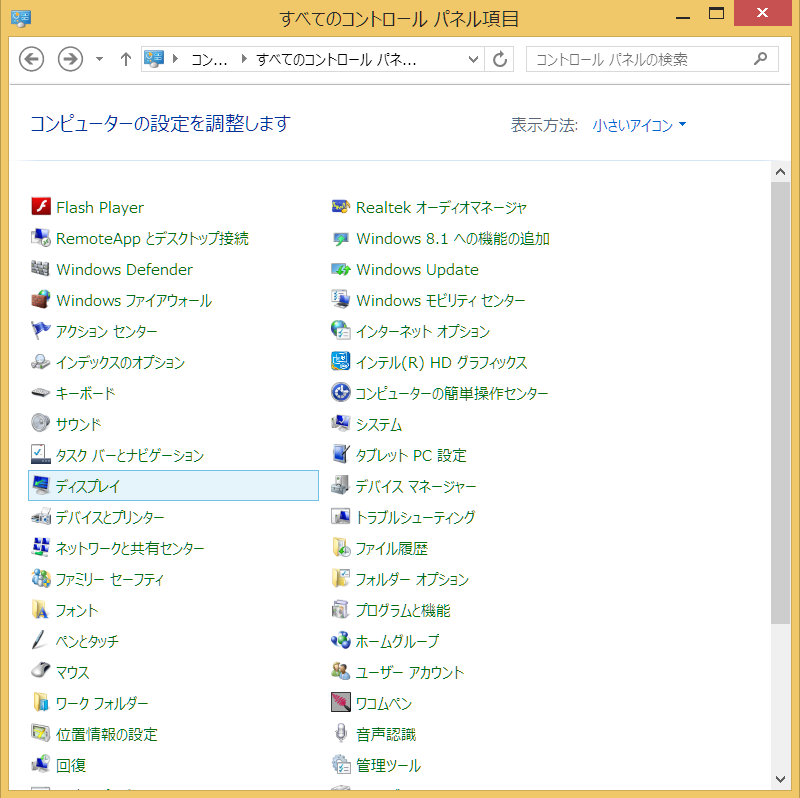Open the Flash Player icon
The image size is (800, 798).
(x=41, y=207)
